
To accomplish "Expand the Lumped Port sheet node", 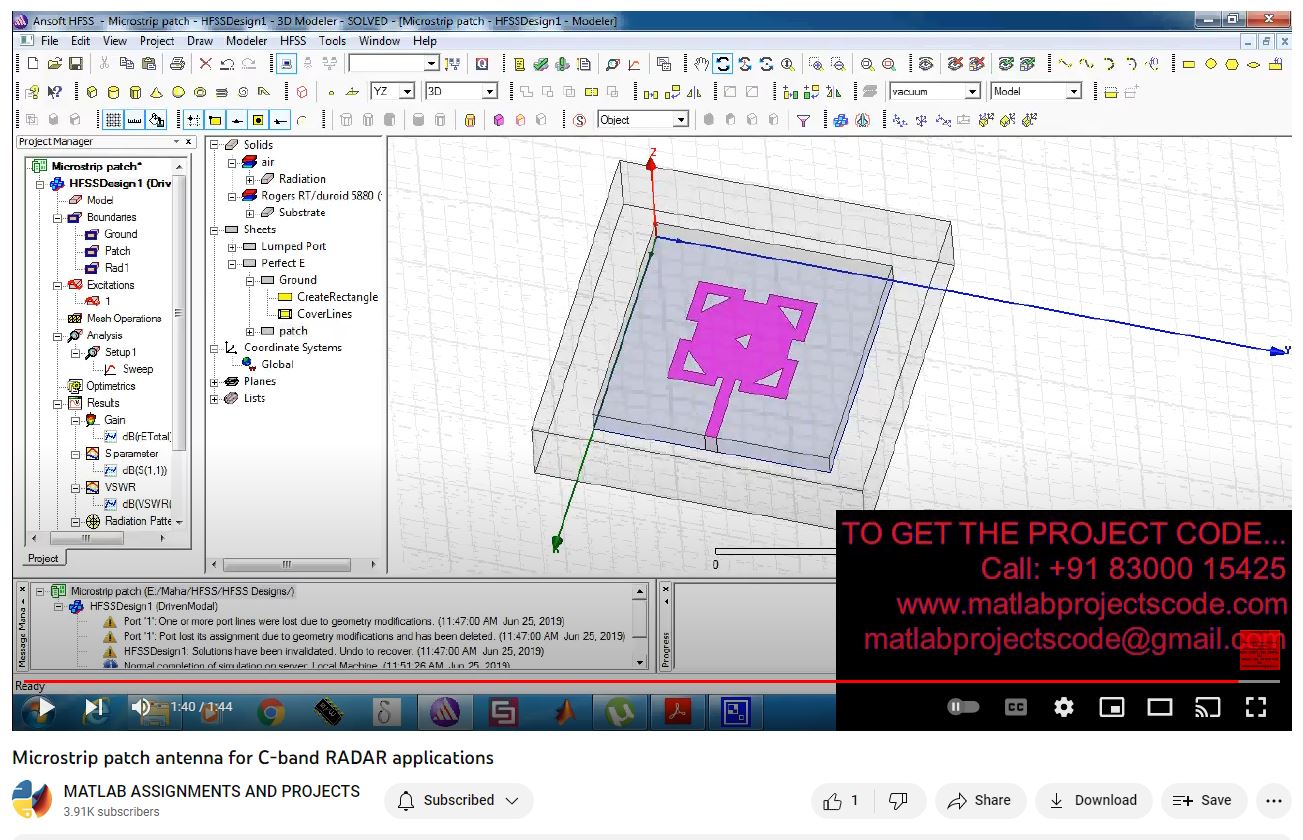I will [233, 246].
